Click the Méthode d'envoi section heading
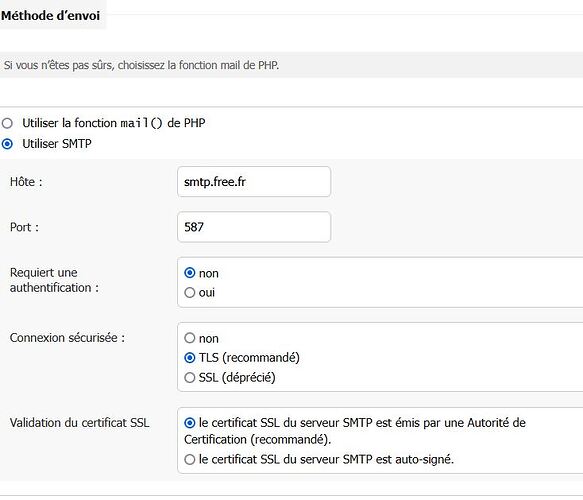583x500 pixels. [51, 16]
